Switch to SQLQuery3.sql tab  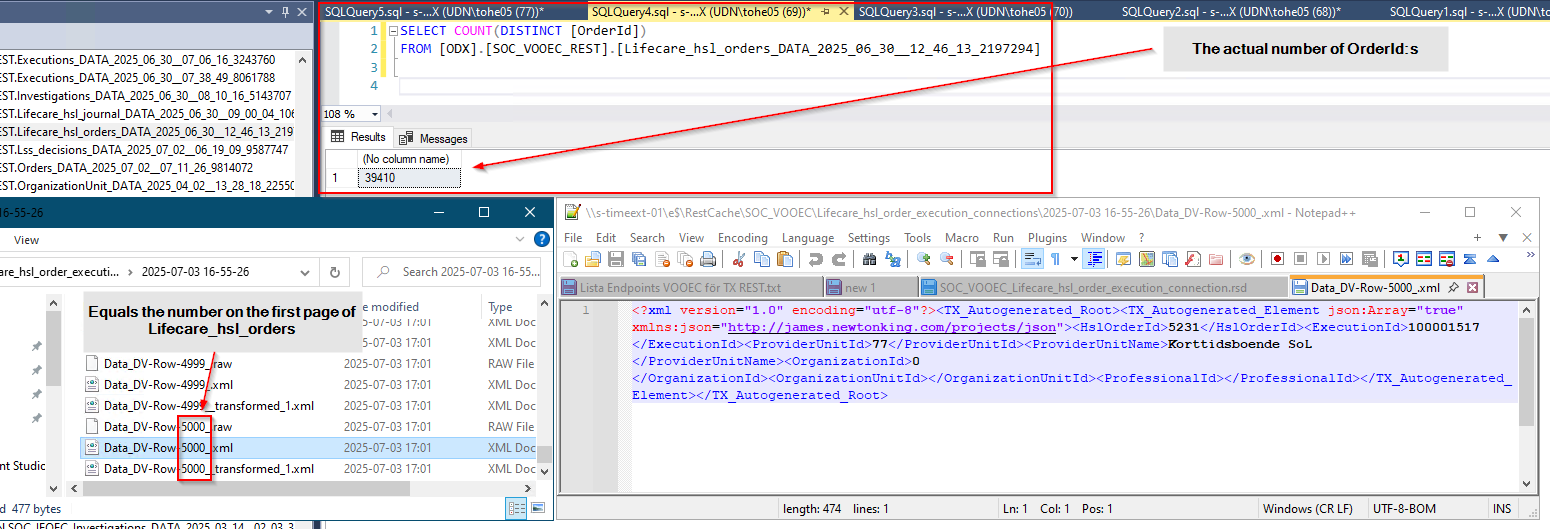pyautogui.click(x=965, y=12)
